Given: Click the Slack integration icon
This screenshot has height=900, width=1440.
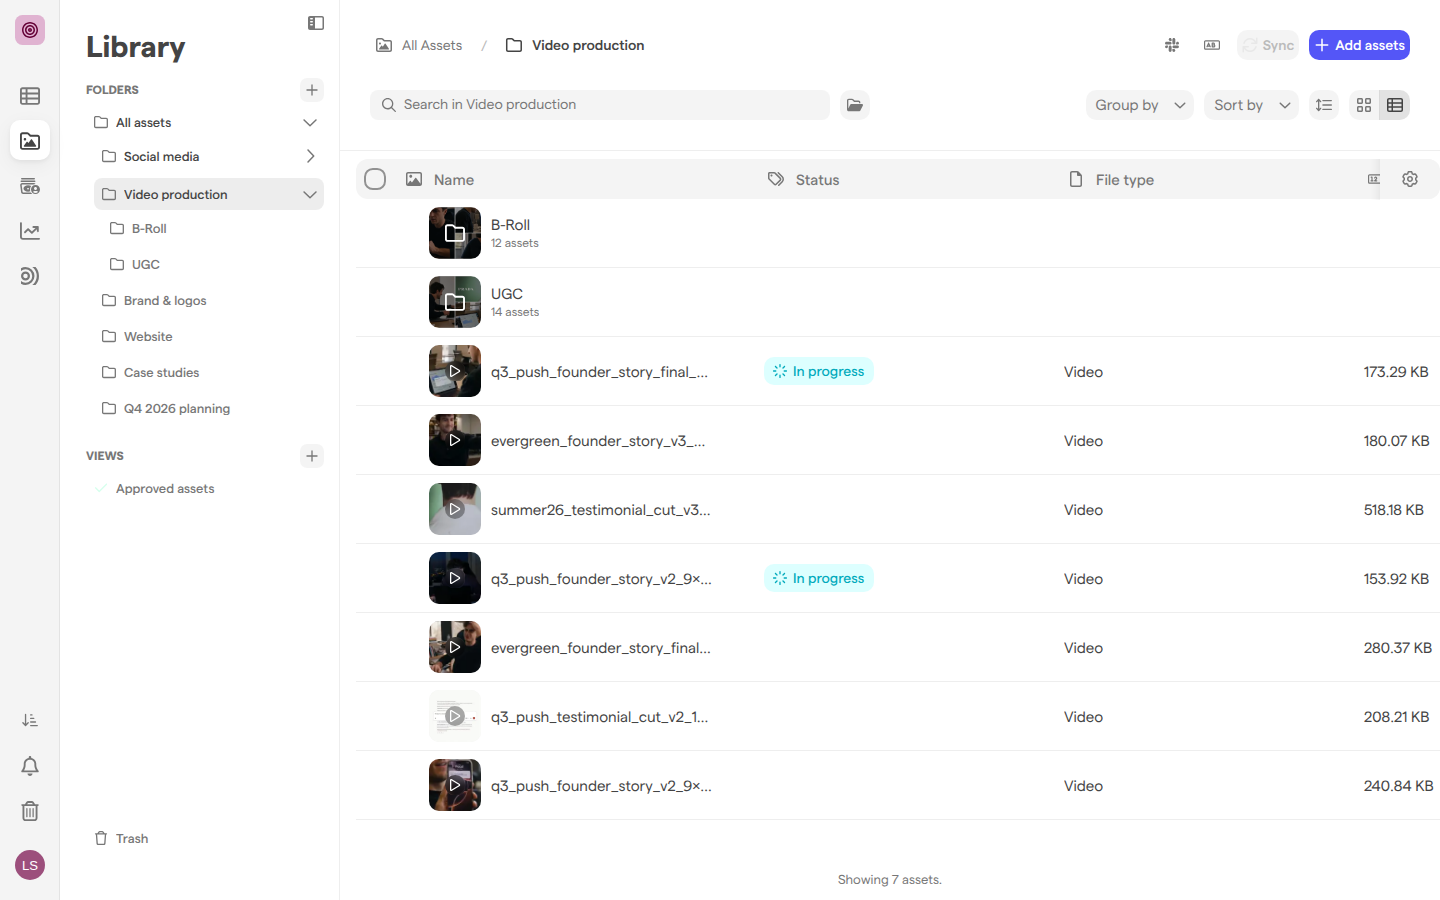Looking at the screenshot, I should 1172,45.
